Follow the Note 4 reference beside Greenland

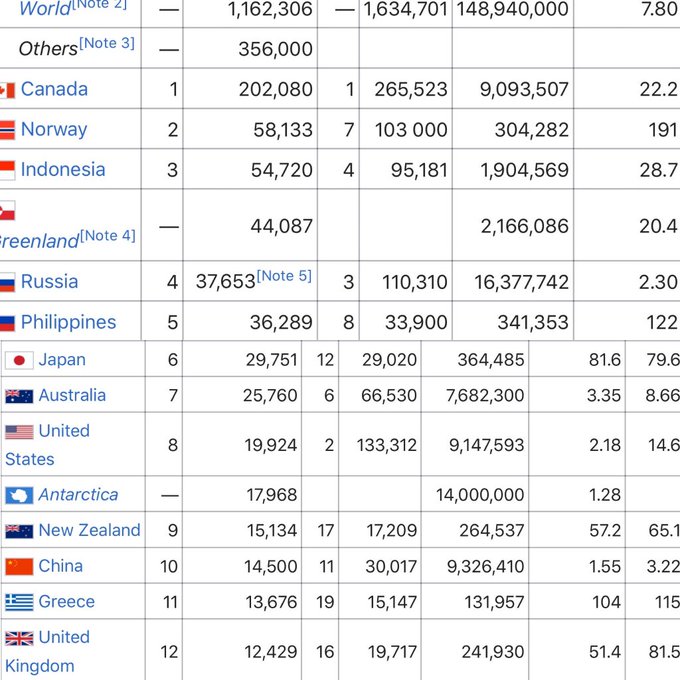[x=108, y=235]
